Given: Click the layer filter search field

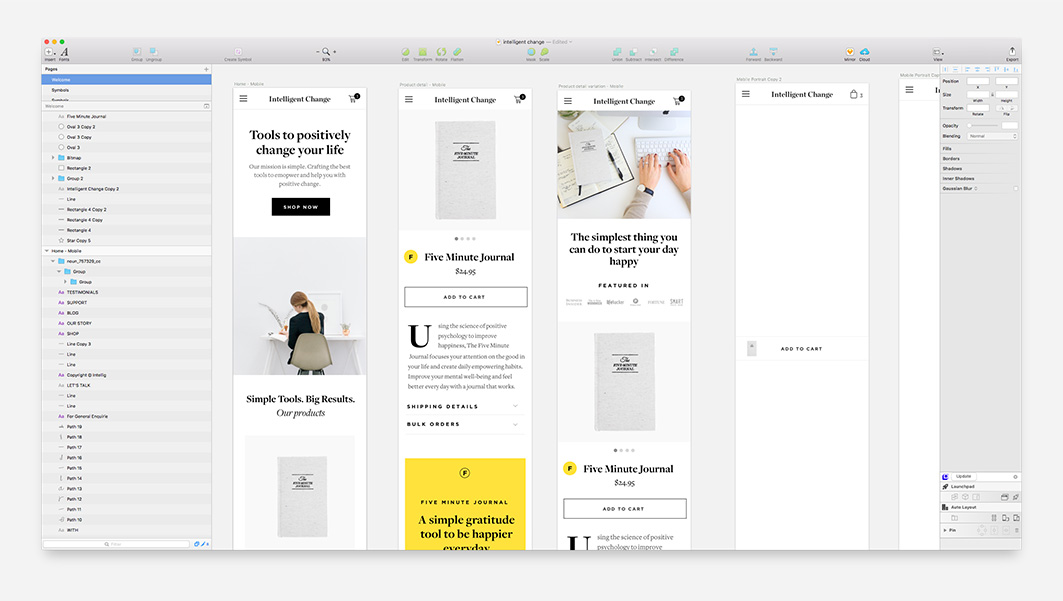Looking at the screenshot, I should (117, 544).
